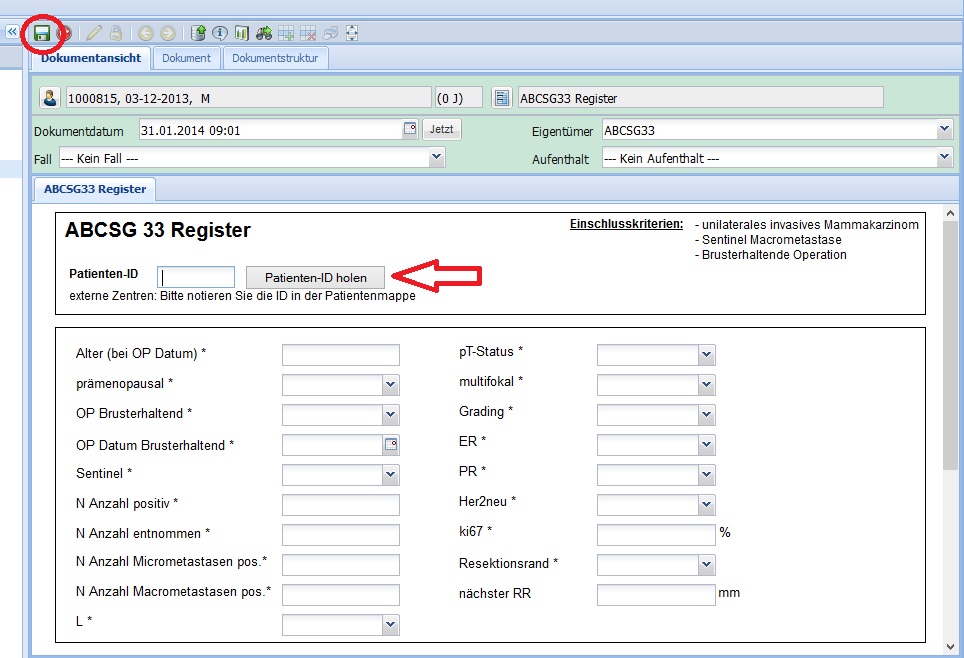Click the document form icon before ABCSG33 Register
964x658 pixels.
[502, 98]
